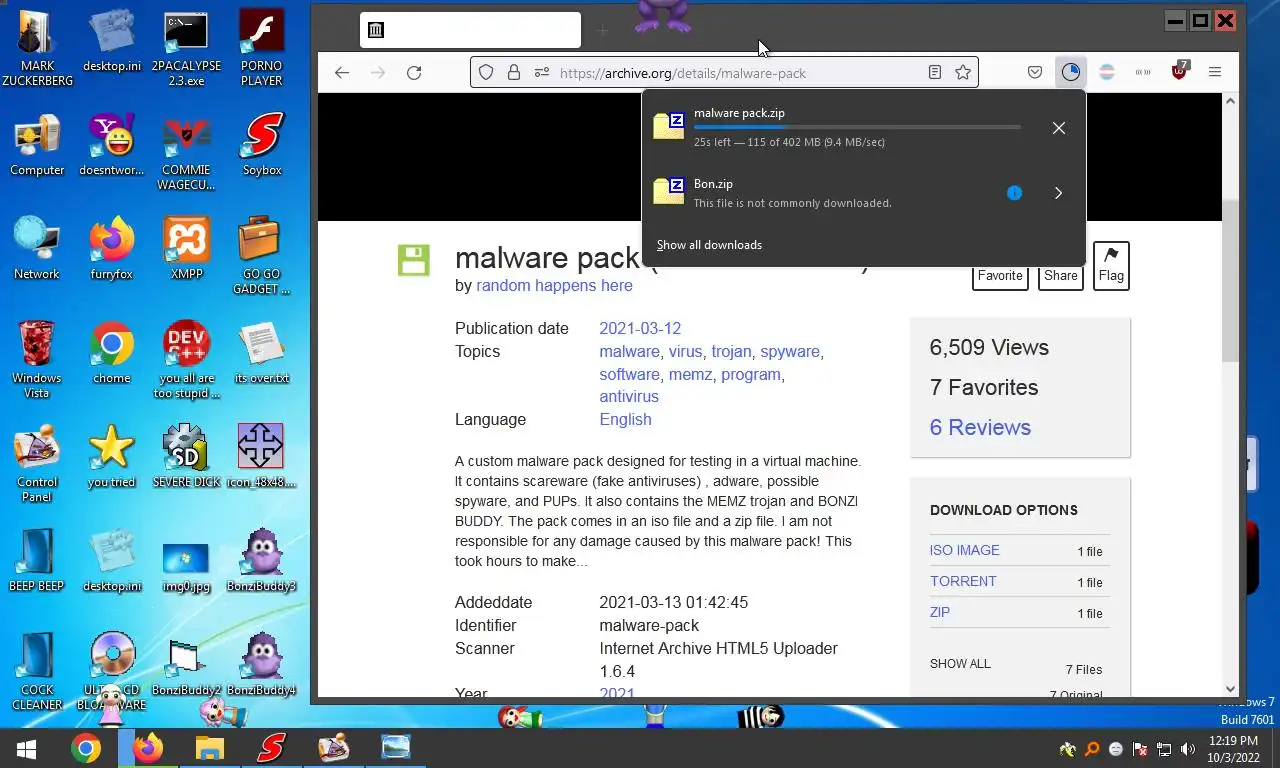Image resolution: width=1280 pixels, height=768 pixels.
Task: Select the img0.jpg desktop file
Action: 187,567
